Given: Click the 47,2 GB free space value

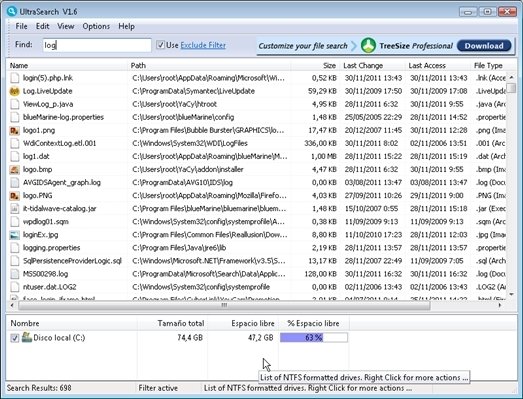Looking at the screenshot, I should 260,338.
